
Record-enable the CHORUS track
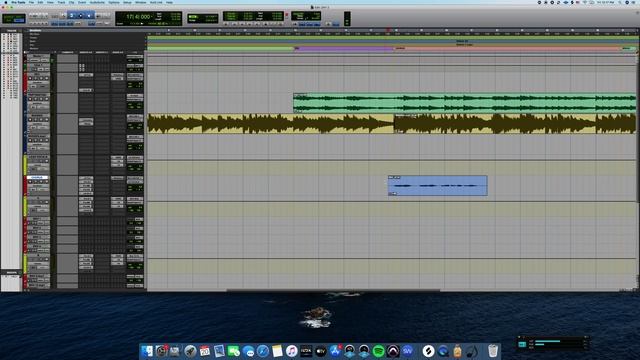coord(30,182)
